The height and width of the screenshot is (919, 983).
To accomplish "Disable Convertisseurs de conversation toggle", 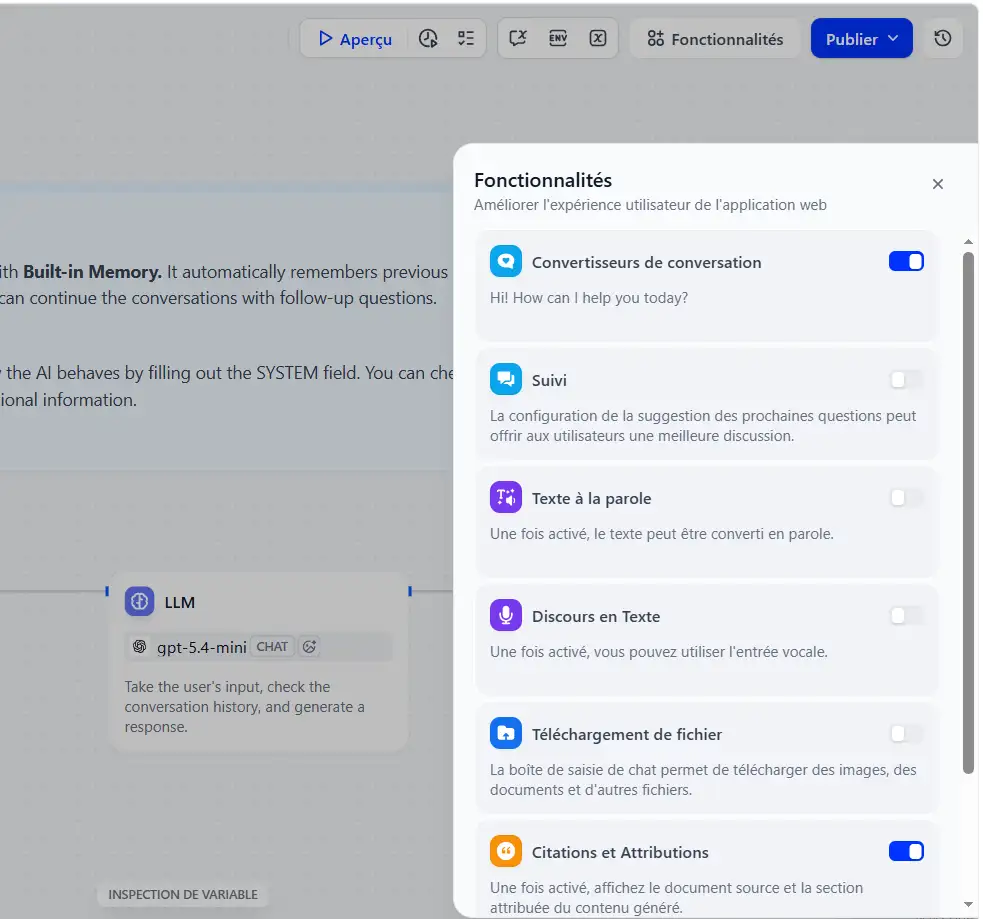I will coord(906,261).
